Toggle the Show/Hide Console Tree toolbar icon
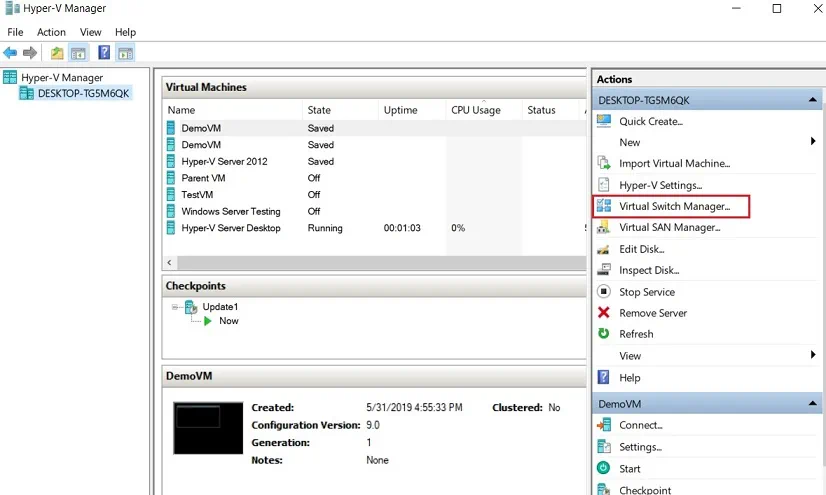Image resolution: width=826 pixels, height=495 pixels. (78, 53)
